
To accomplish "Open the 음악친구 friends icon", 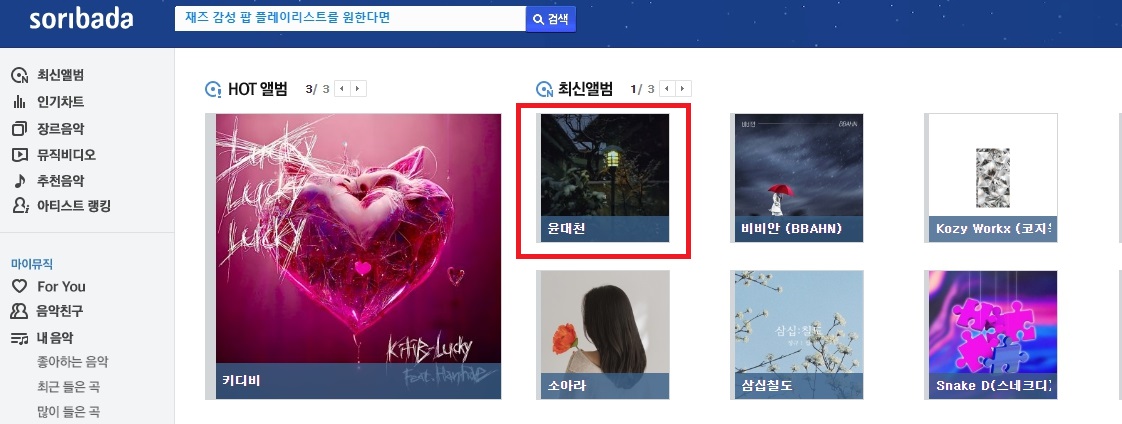I will [19, 311].
